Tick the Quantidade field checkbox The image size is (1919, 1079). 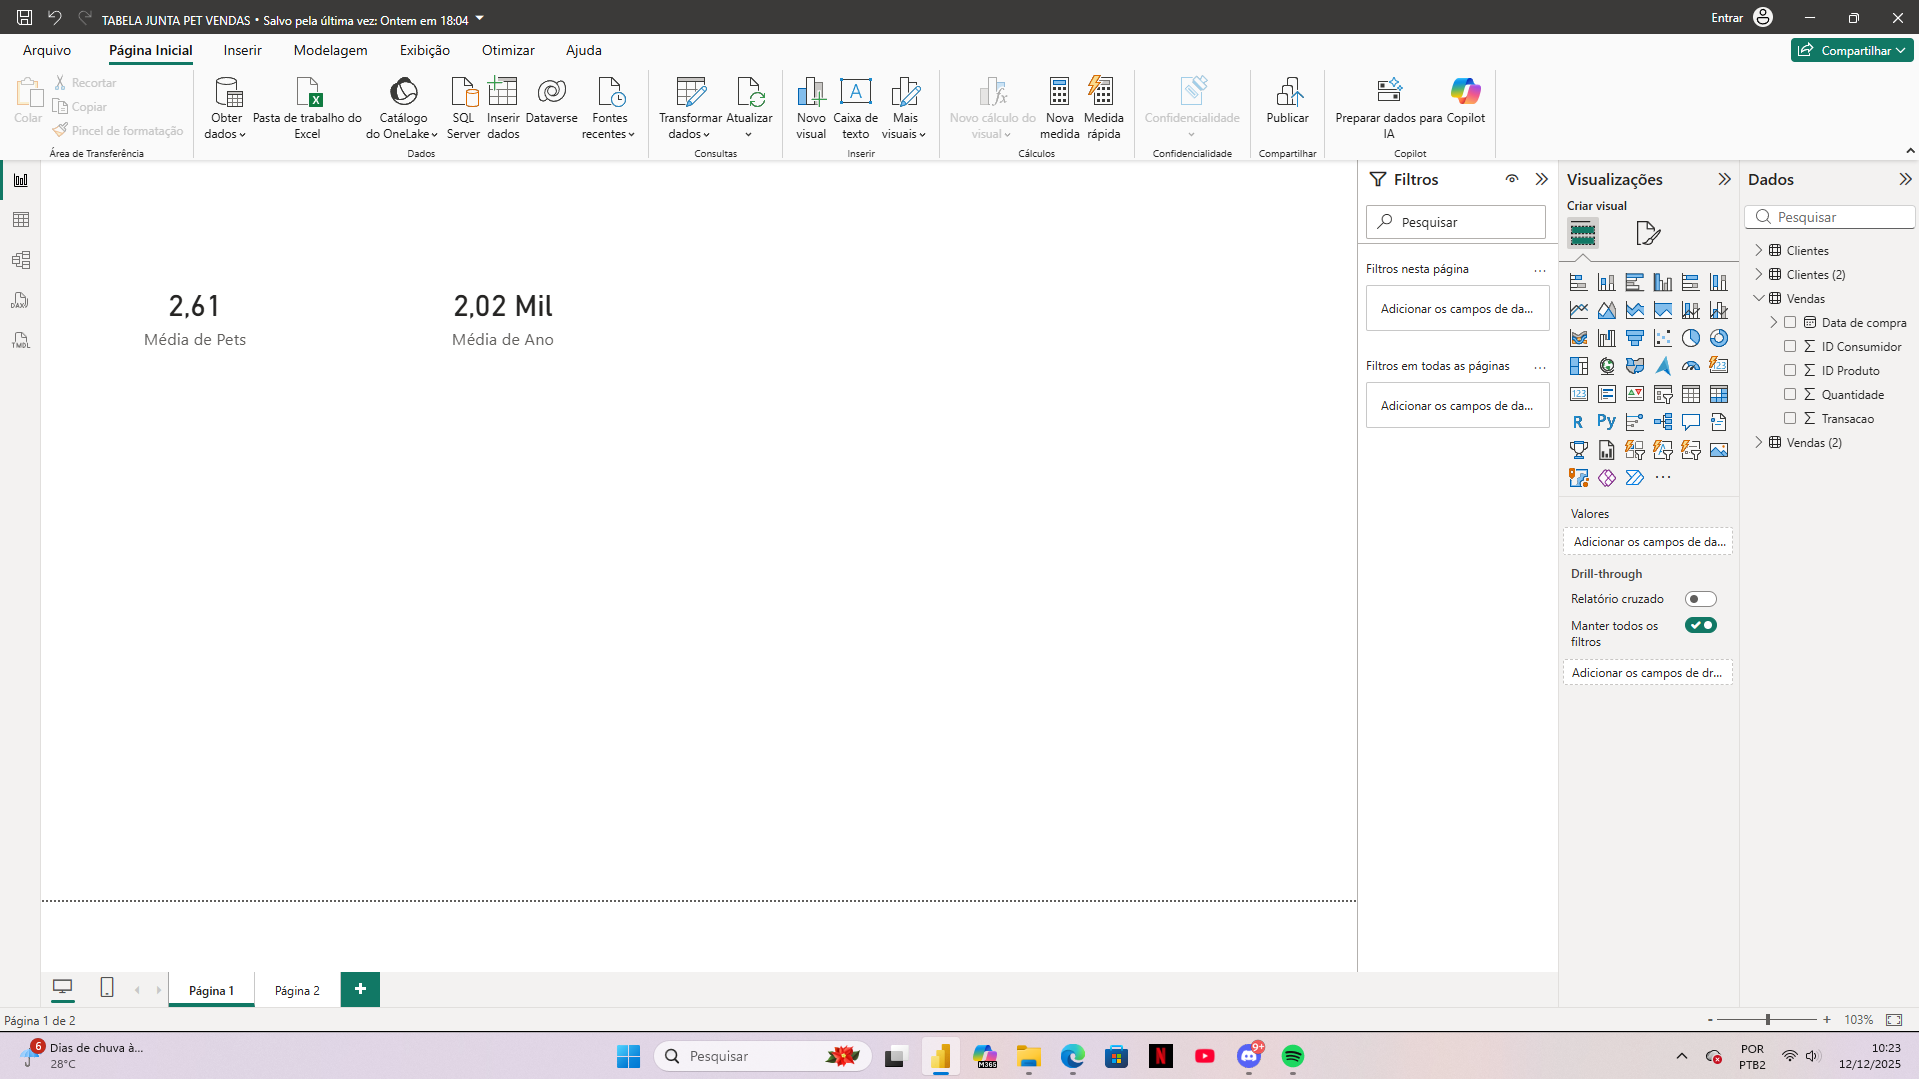1790,394
